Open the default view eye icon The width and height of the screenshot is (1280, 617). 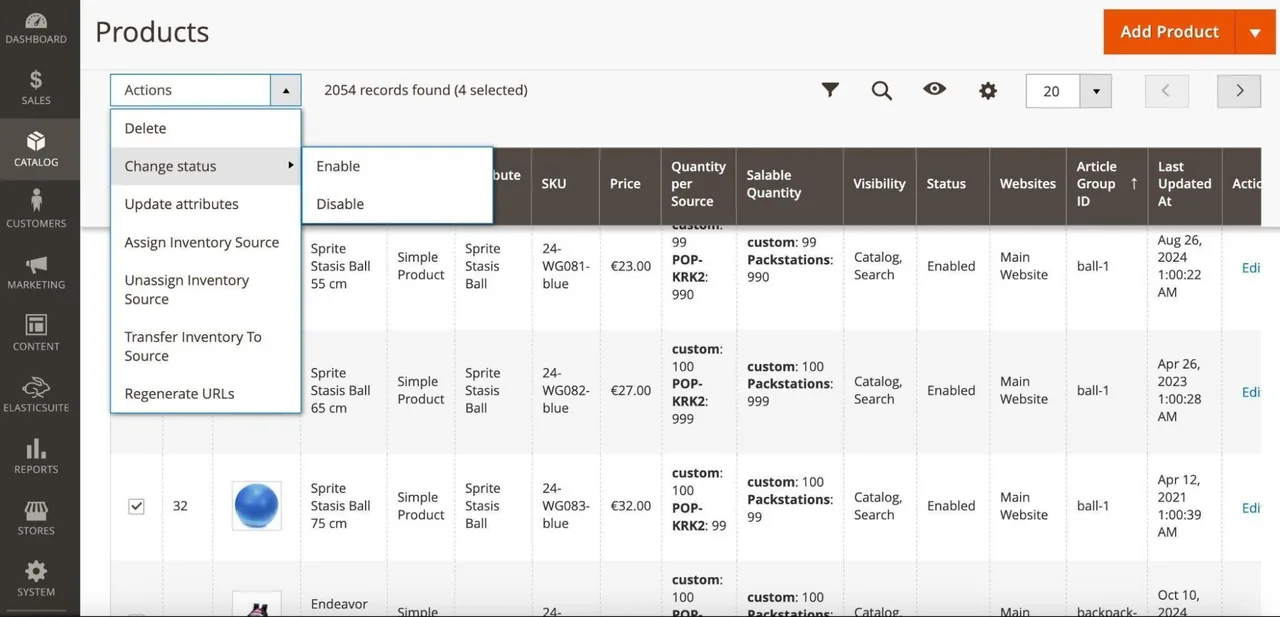pos(934,89)
